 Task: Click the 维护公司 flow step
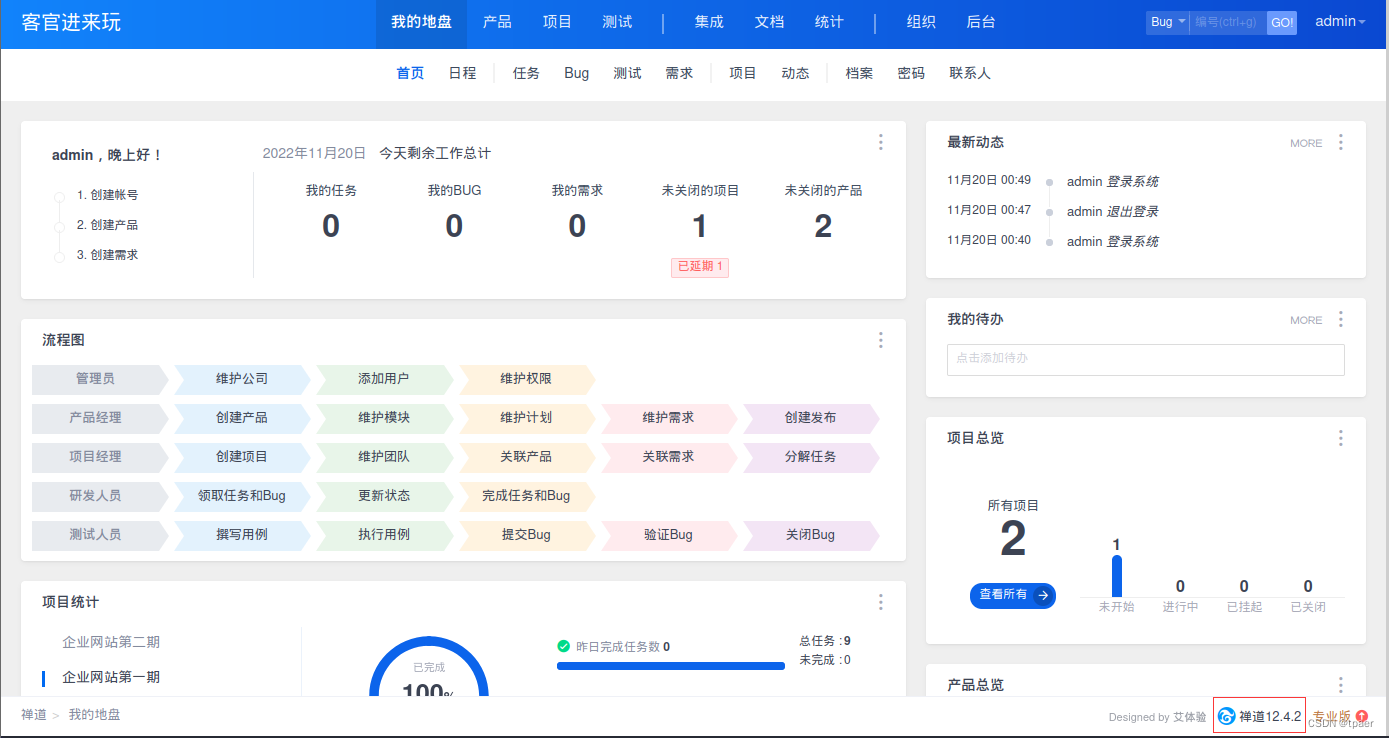coord(242,379)
